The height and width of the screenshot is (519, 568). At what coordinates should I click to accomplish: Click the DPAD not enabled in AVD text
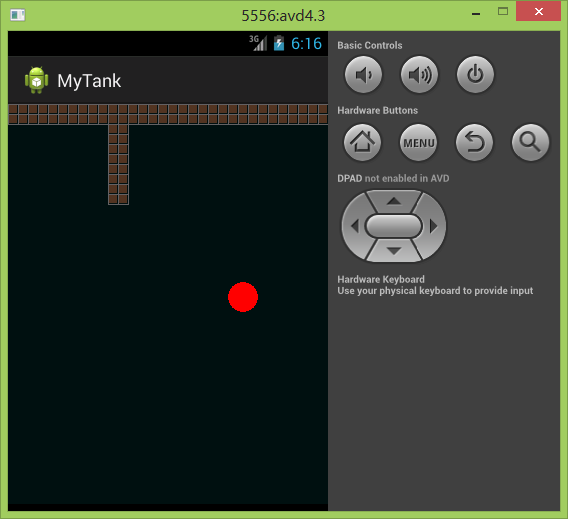[x=393, y=179]
